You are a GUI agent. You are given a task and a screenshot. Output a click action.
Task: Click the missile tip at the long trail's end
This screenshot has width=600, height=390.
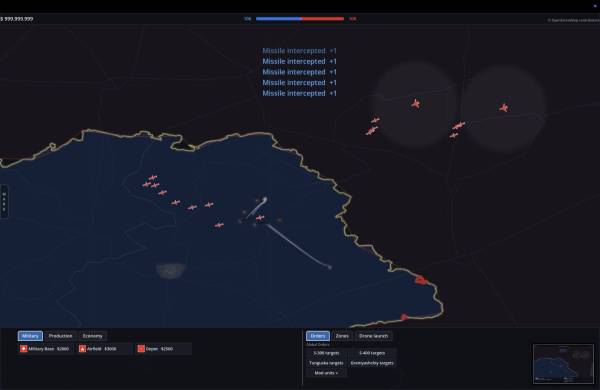330,267
